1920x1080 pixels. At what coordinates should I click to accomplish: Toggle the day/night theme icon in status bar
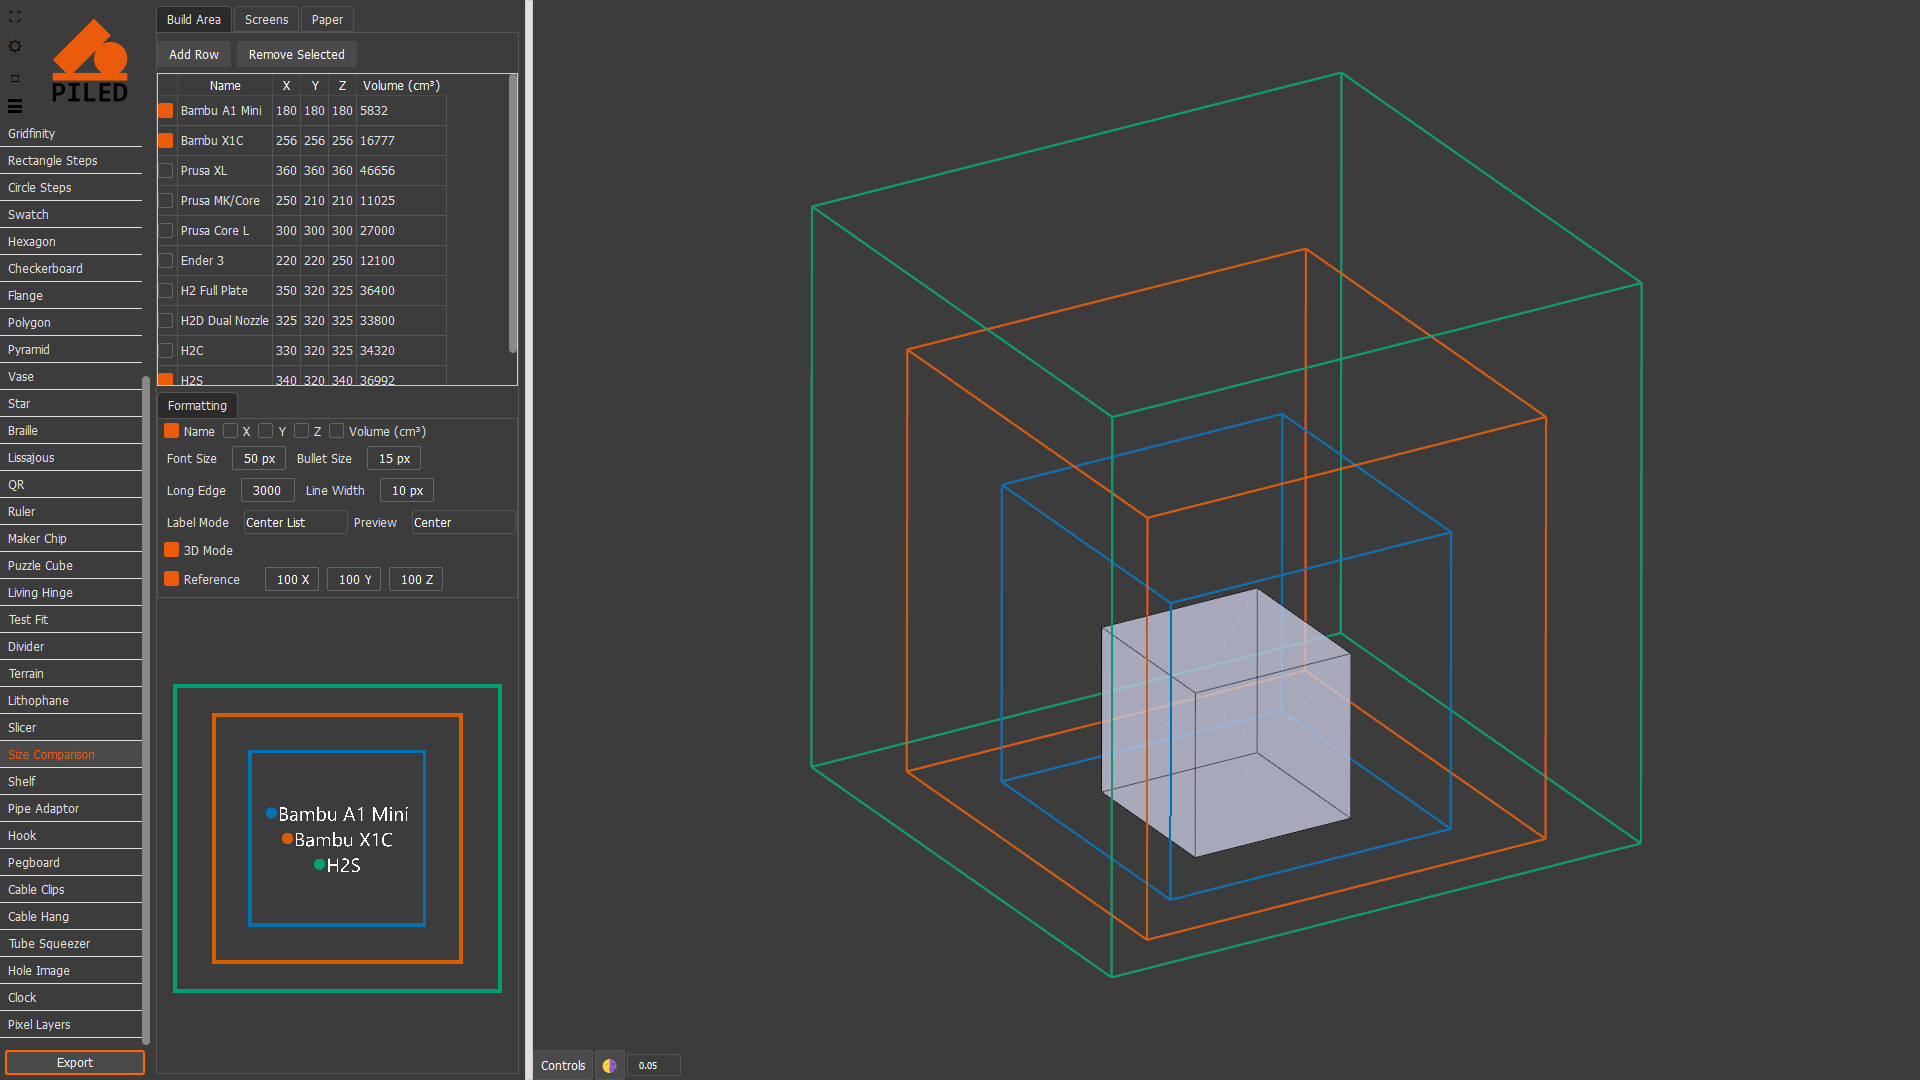(x=609, y=1065)
